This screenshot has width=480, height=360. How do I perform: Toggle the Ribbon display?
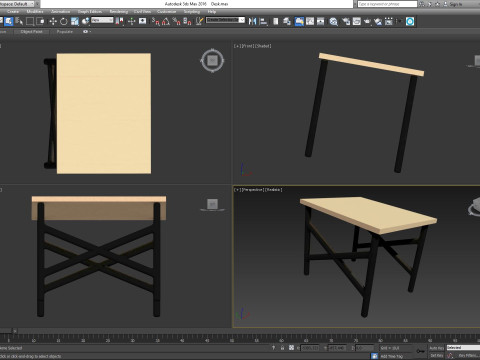pos(299,21)
